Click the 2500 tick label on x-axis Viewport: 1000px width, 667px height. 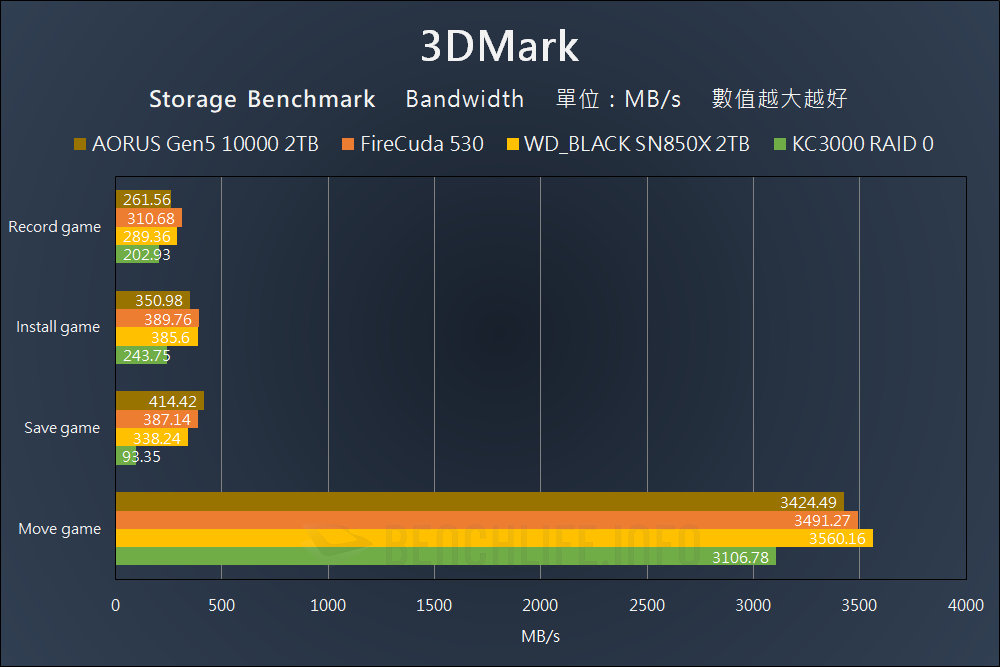coord(647,605)
